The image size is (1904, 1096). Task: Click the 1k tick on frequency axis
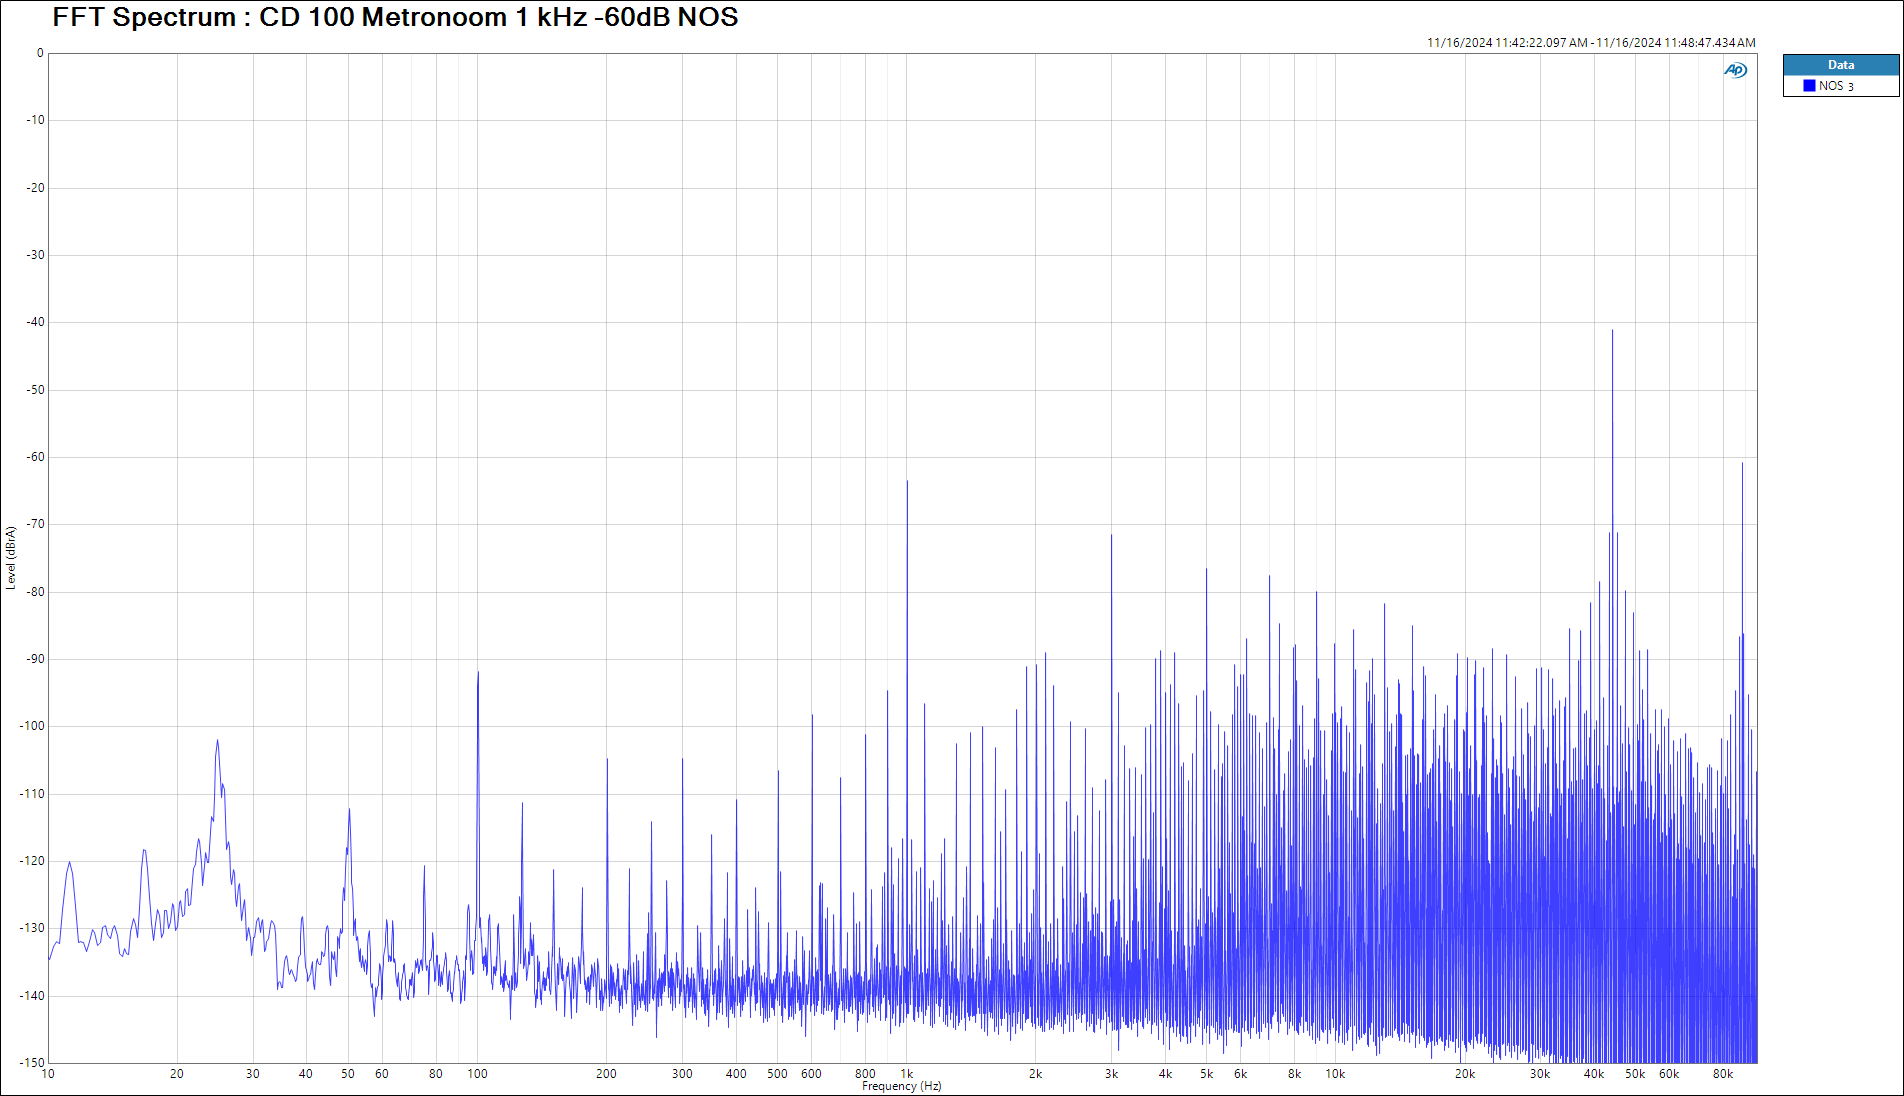(907, 1074)
